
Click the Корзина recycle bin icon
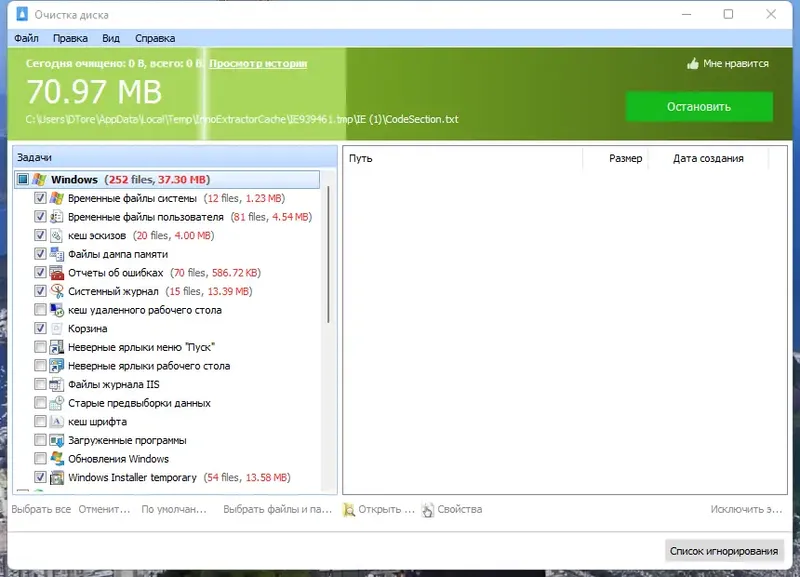coord(58,328)
